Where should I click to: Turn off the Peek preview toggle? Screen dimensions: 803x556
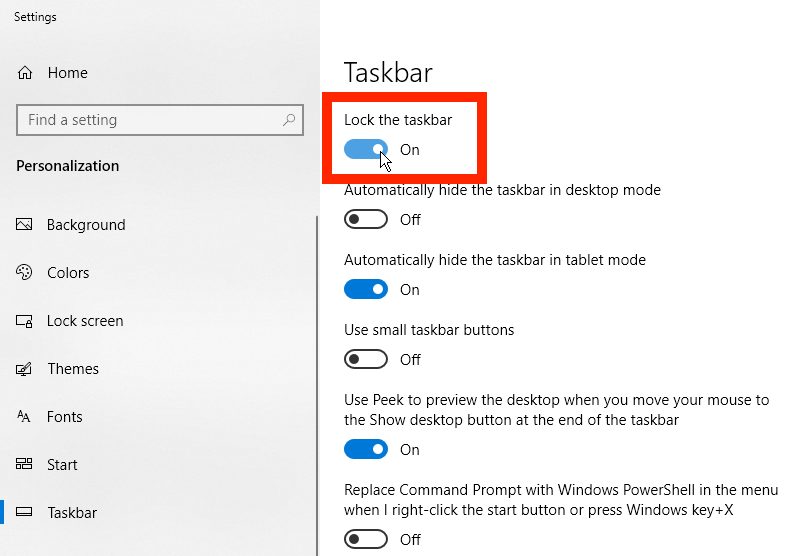coord(366,450)
